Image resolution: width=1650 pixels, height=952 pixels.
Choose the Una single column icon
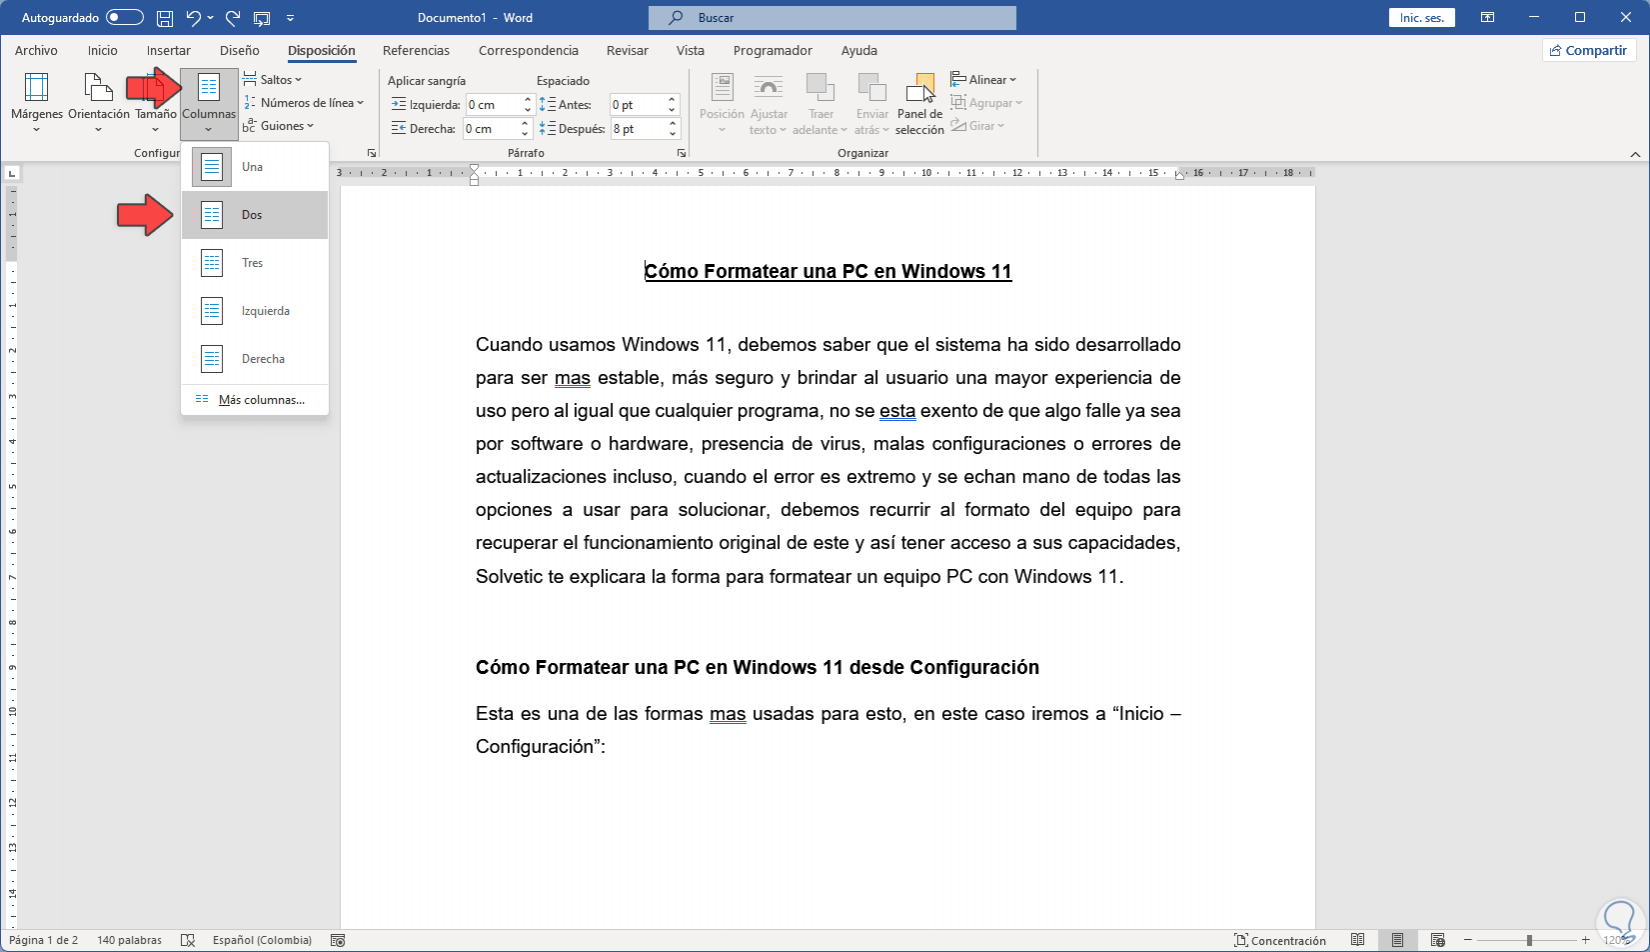click(x=212, y=167)
